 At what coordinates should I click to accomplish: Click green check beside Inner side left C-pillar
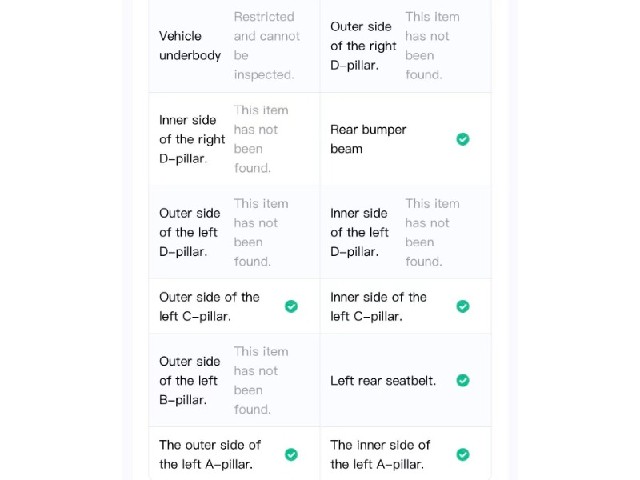click(x=462, y=307)
